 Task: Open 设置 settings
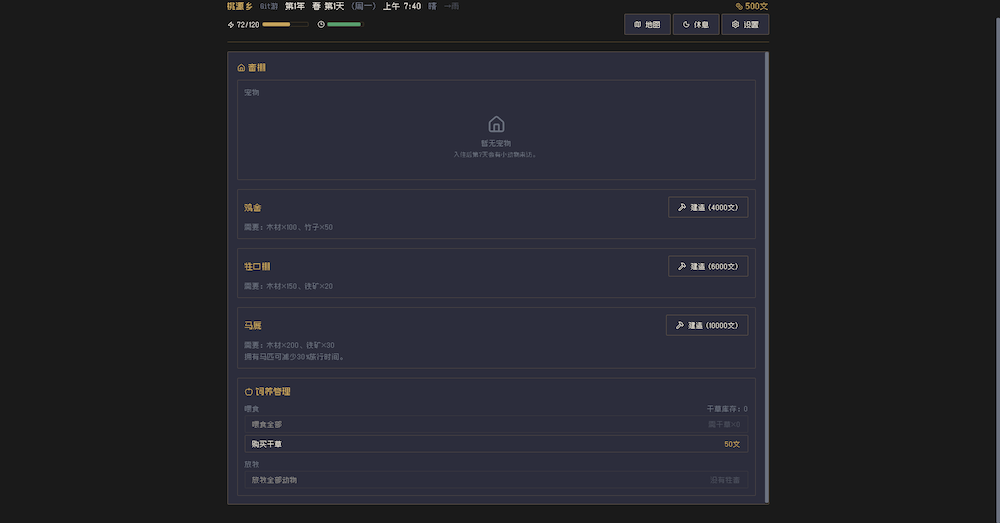click(x=745, y=24)
